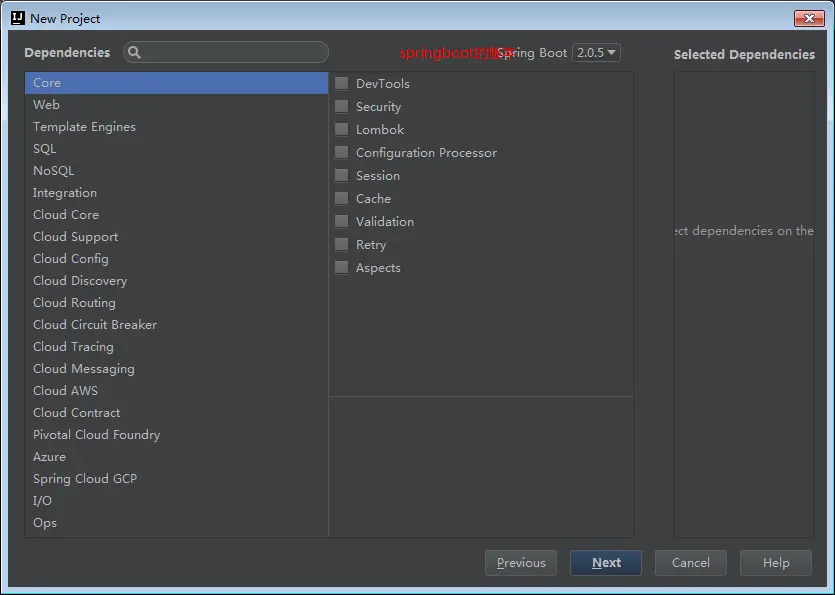The image size is (835, 595).
Task: Enable the Retry dependency
Action: click(341, 244)
